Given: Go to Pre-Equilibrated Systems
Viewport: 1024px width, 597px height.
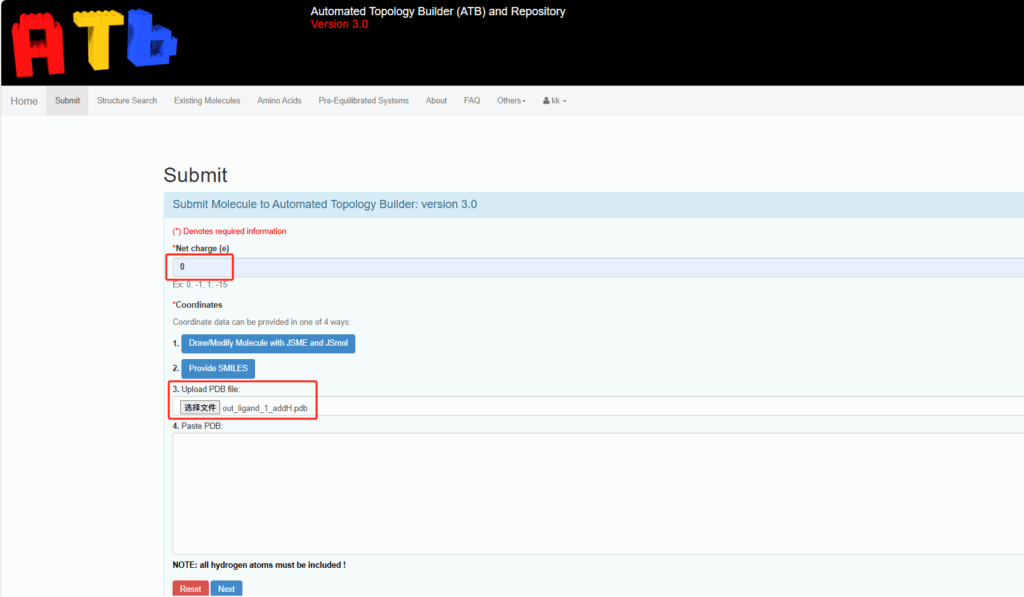Looking at the screenshot, I should (x=363, y=101).
